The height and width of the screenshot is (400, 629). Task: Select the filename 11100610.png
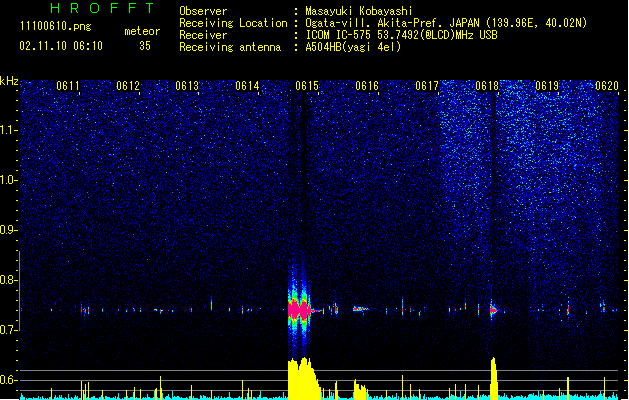pyautogui.click(x=56, y=26)
